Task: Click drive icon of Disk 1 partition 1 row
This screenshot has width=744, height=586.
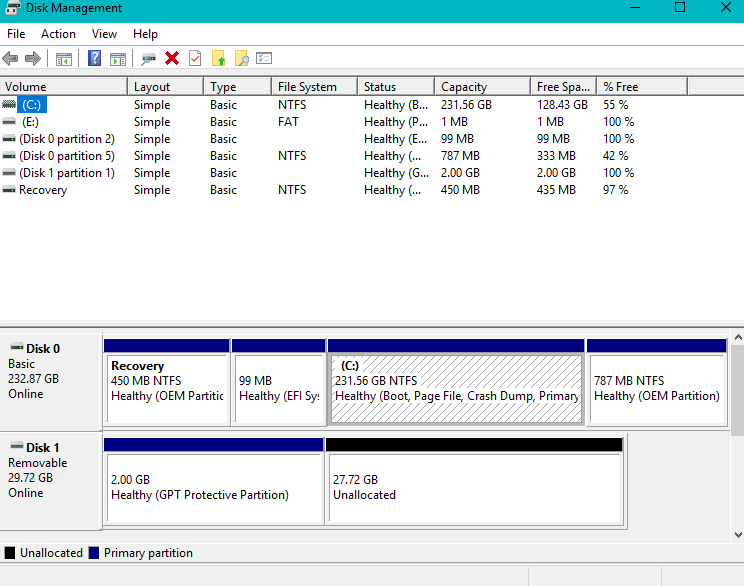Action: [x=9, y=173]
